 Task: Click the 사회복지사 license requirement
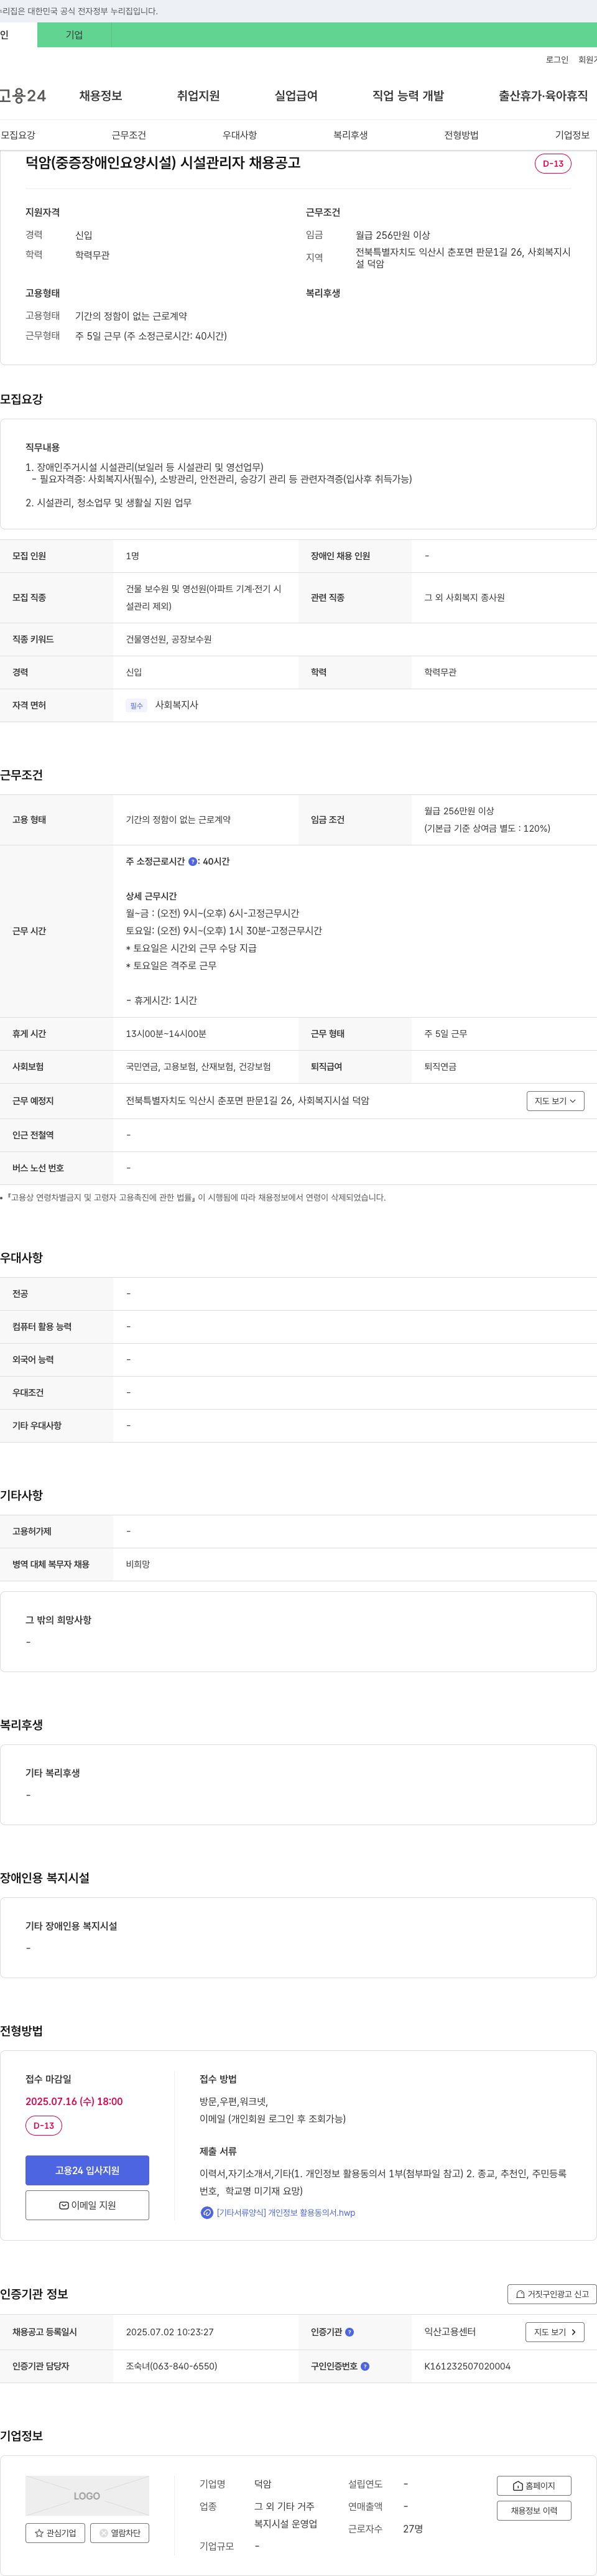pos(176,705)
